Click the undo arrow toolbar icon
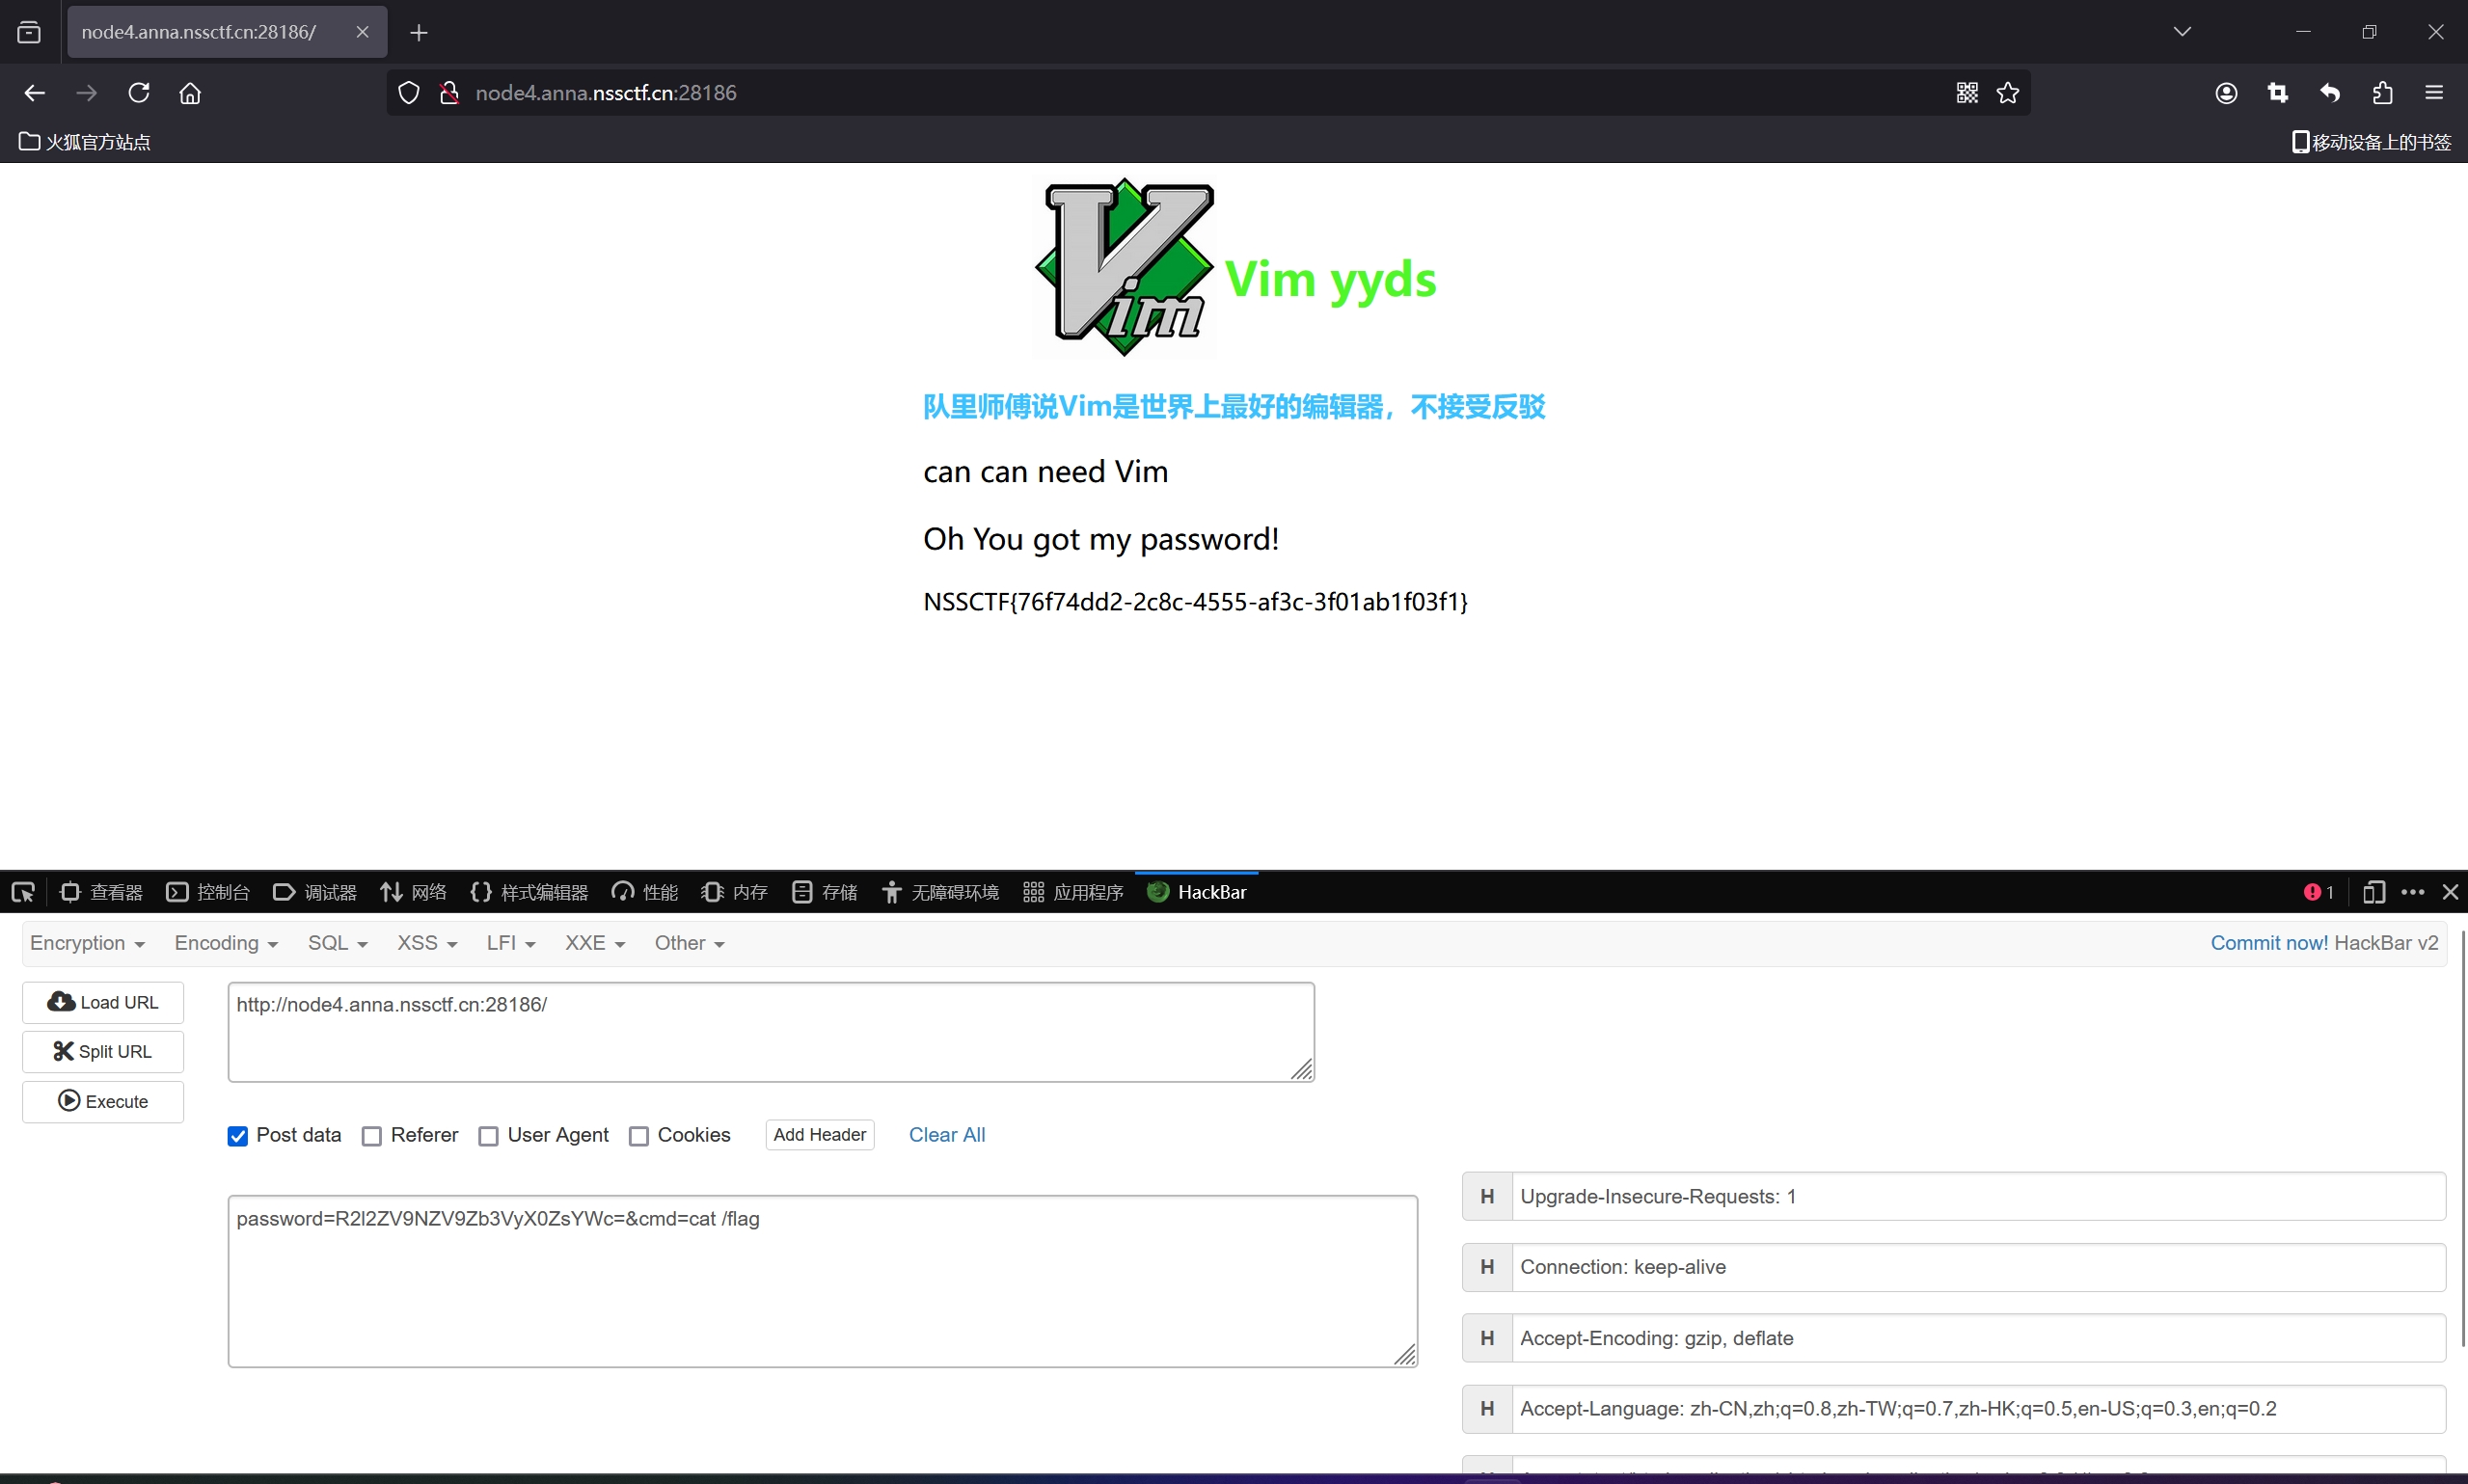This screenshot has height=1484, width=2468. [2330, 93]
